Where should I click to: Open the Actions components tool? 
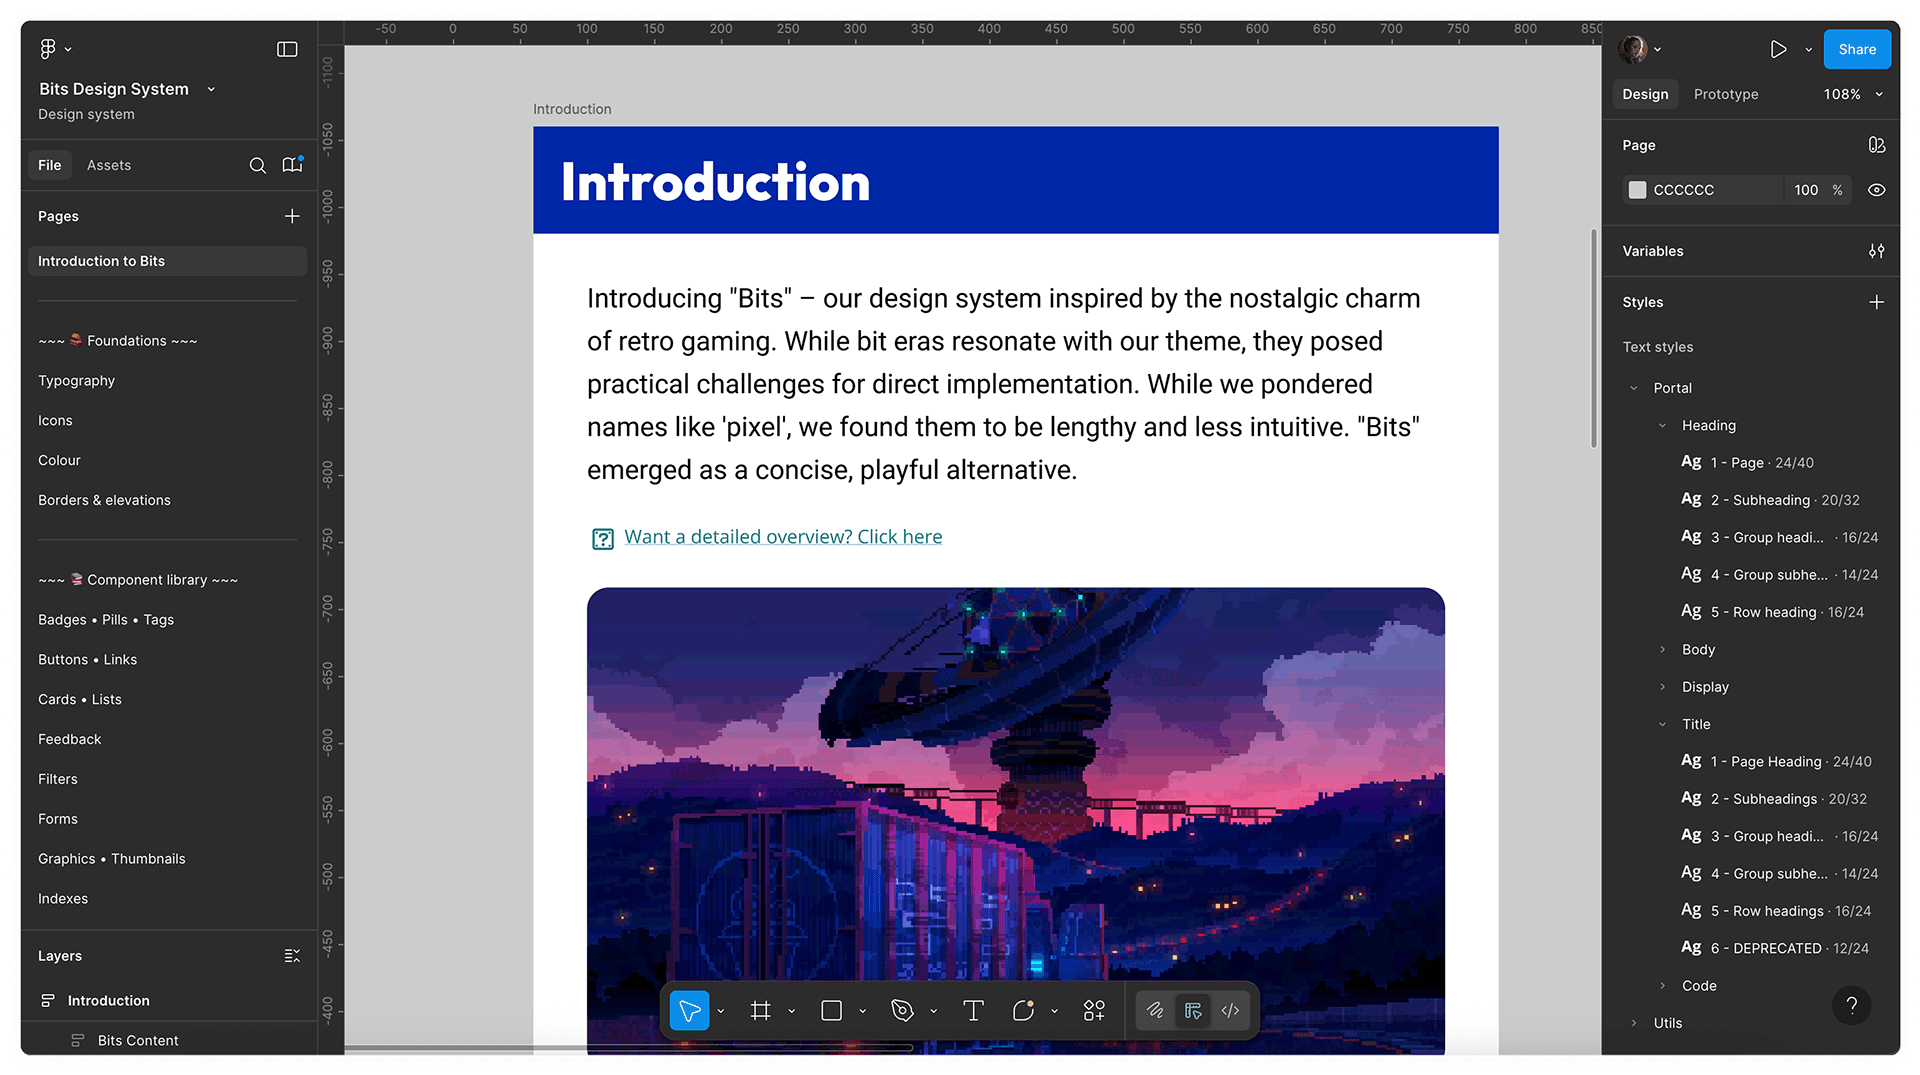tap(1094, 1011)
